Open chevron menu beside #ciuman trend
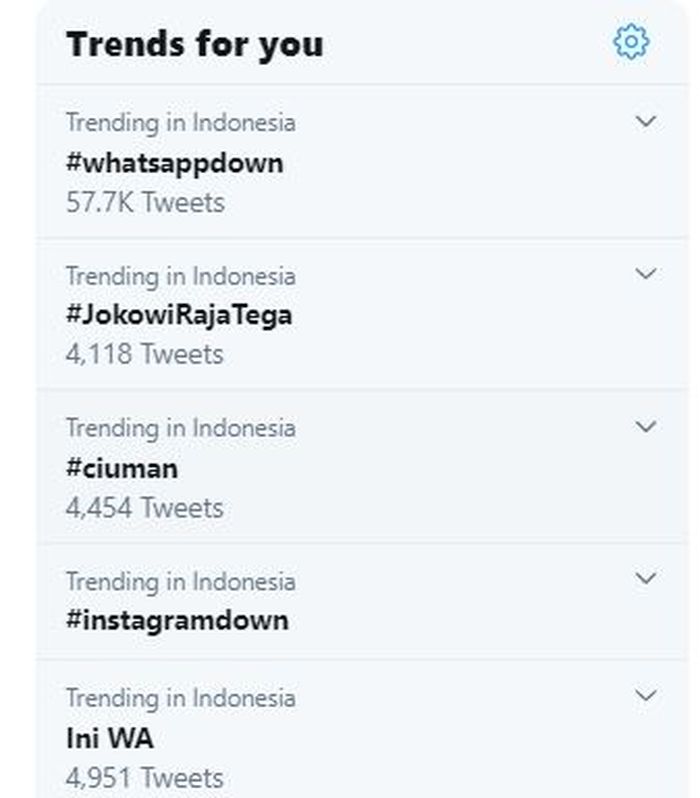Viewport: 700px width, 798px height. [646, 426]
